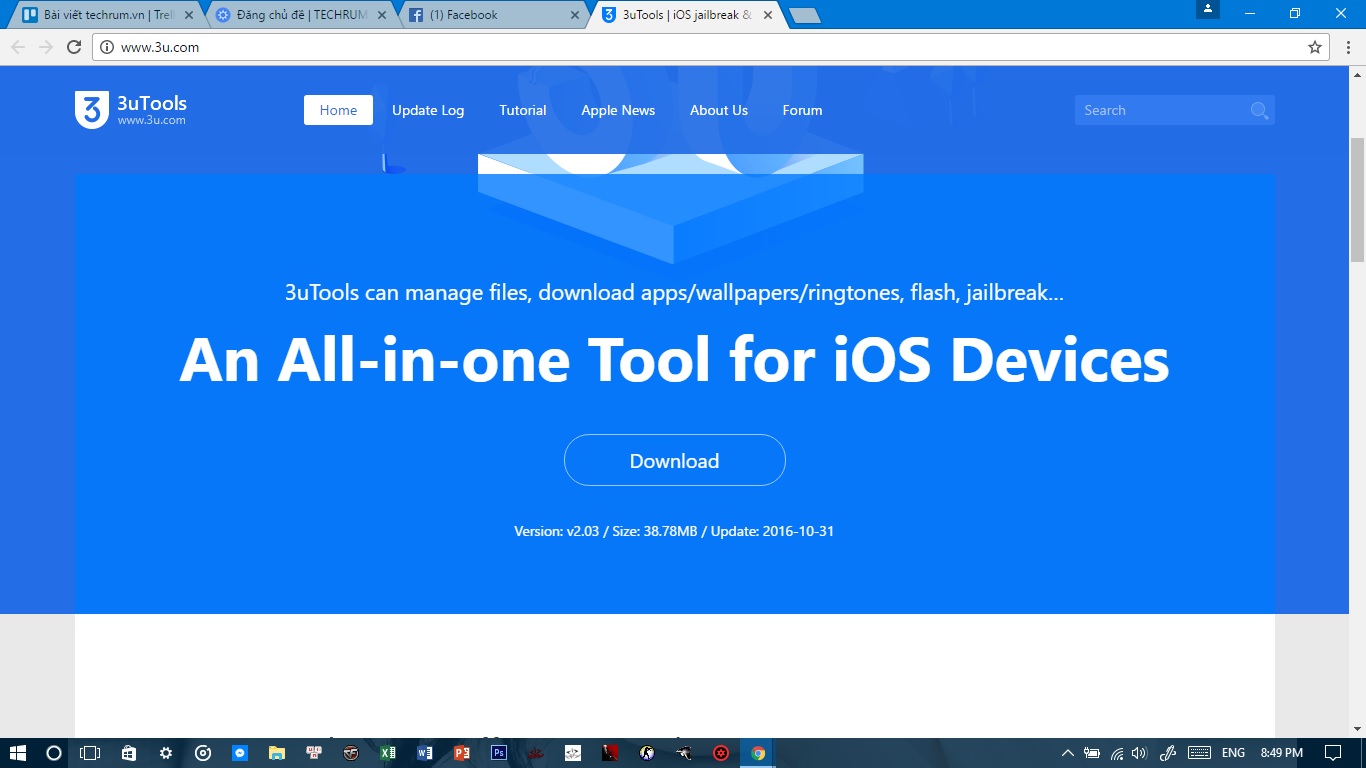The width and height of the screenshot is (1366, 768).
Task: Open Settings gear on the taskbar
Action: pyautogui.click(x=166, y=753)
